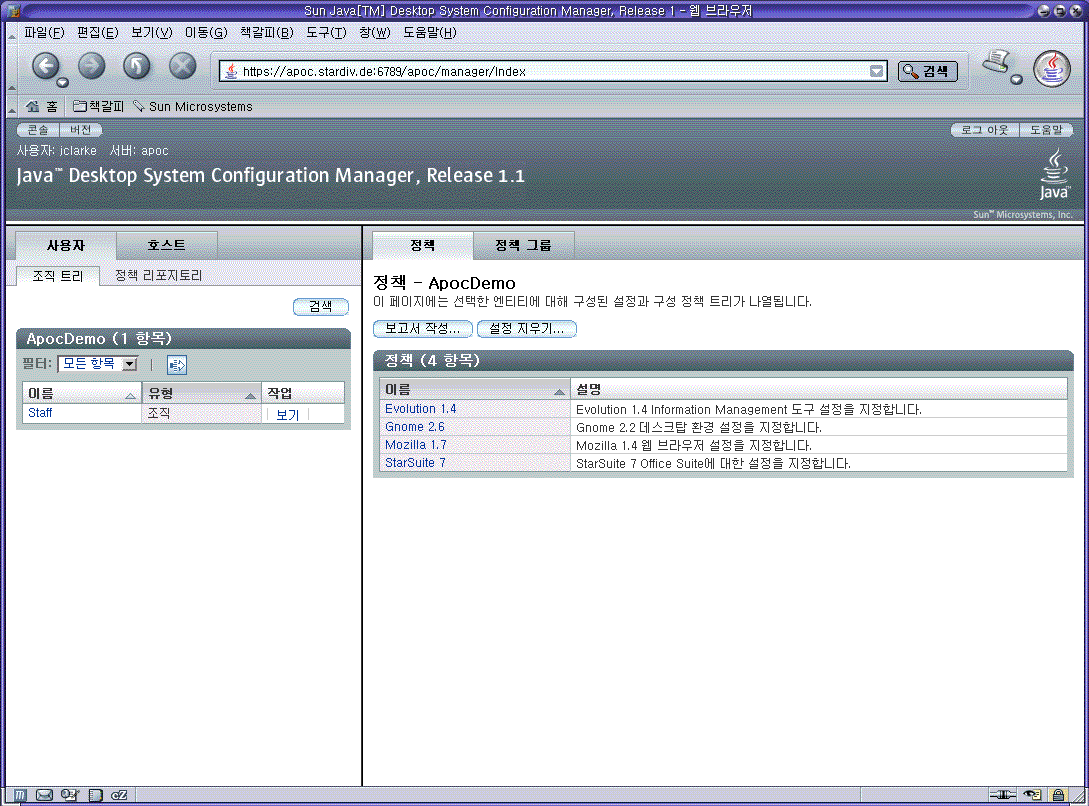Open Mail envelope icon in status bar
The height and width of the screenshot is (806, 1089).
tap(44, 795)
